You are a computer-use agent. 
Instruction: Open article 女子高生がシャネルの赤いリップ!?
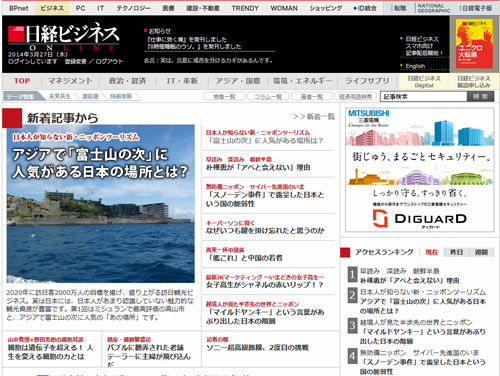265,285
